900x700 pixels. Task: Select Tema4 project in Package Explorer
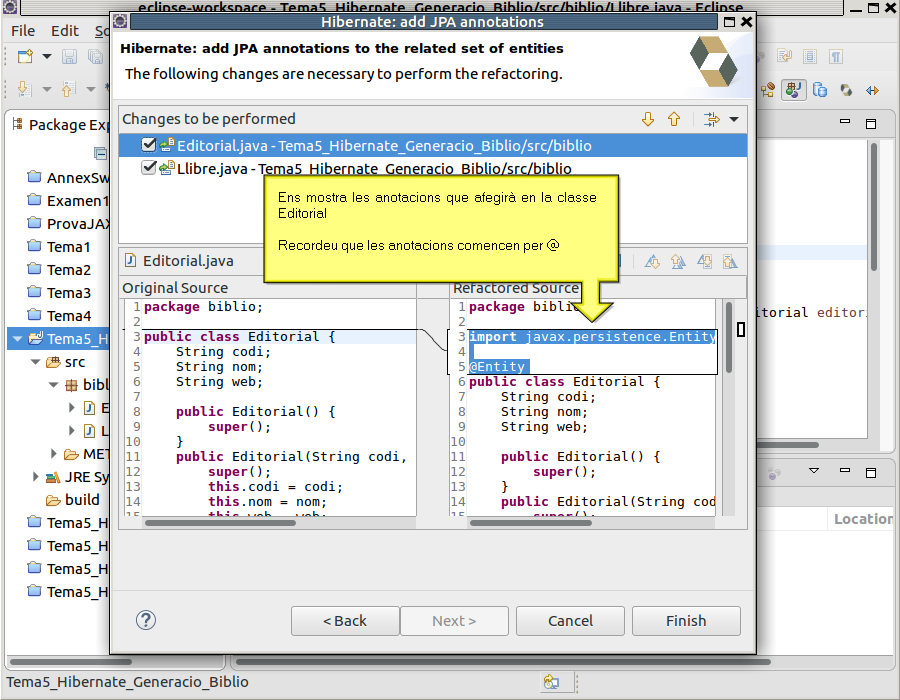click(x=60, y=316)
